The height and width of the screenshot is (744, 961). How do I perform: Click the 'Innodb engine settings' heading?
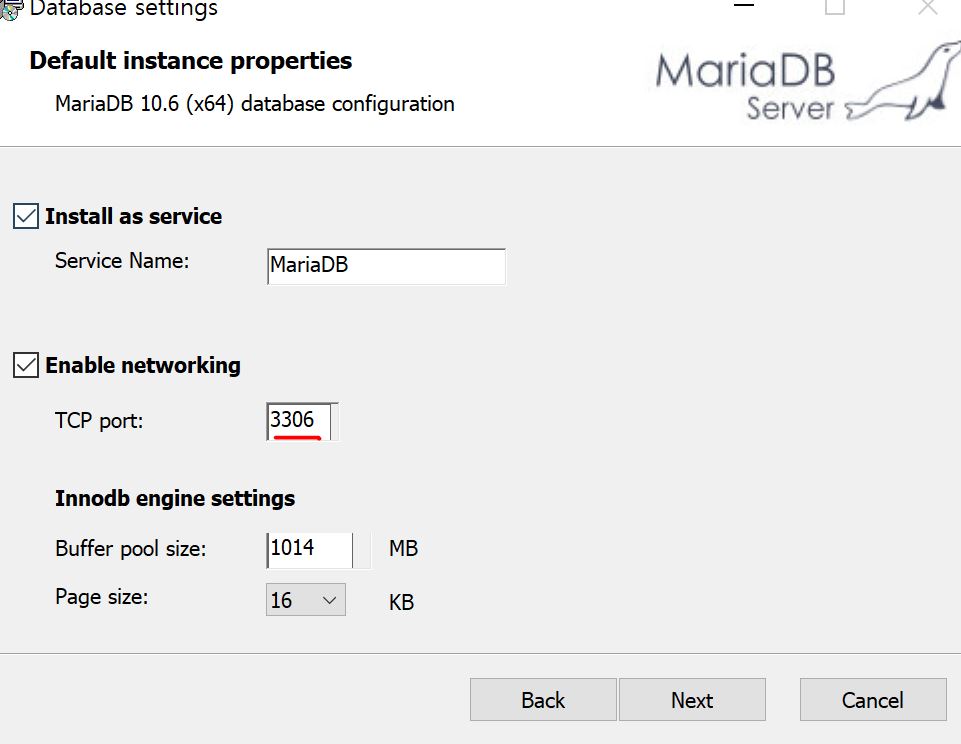point(175,498)
